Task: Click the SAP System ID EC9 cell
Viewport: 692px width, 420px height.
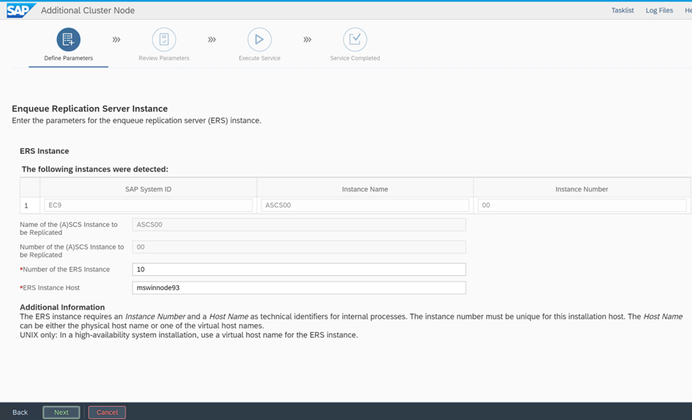Action: tap(148, 205)
